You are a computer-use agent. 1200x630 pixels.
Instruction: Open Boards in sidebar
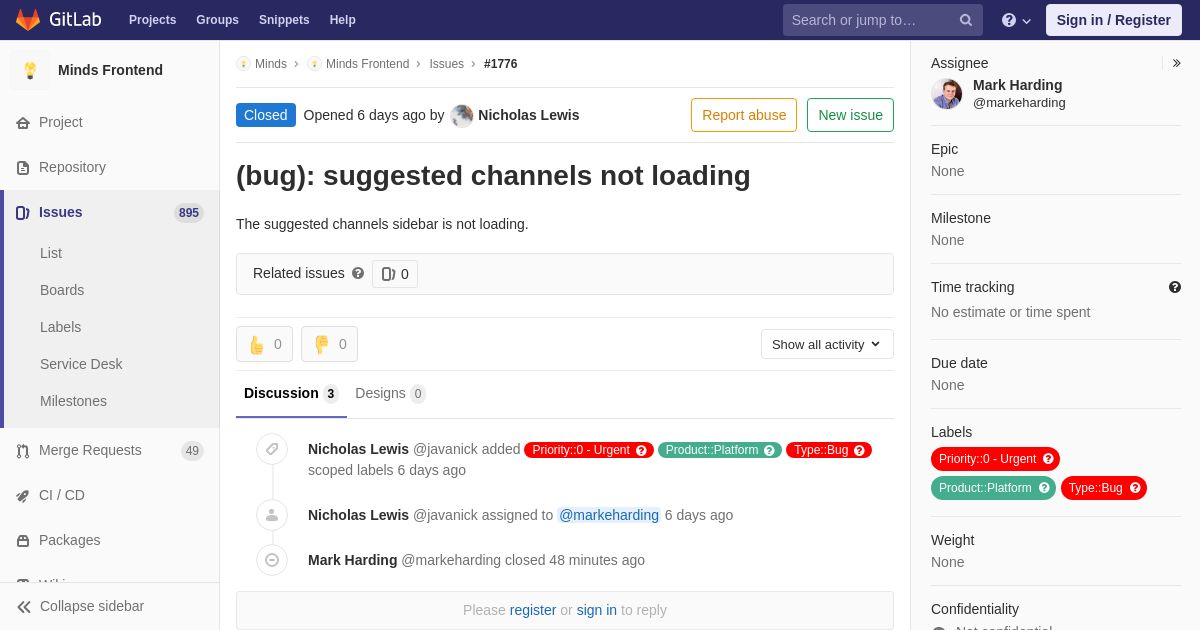62,291
